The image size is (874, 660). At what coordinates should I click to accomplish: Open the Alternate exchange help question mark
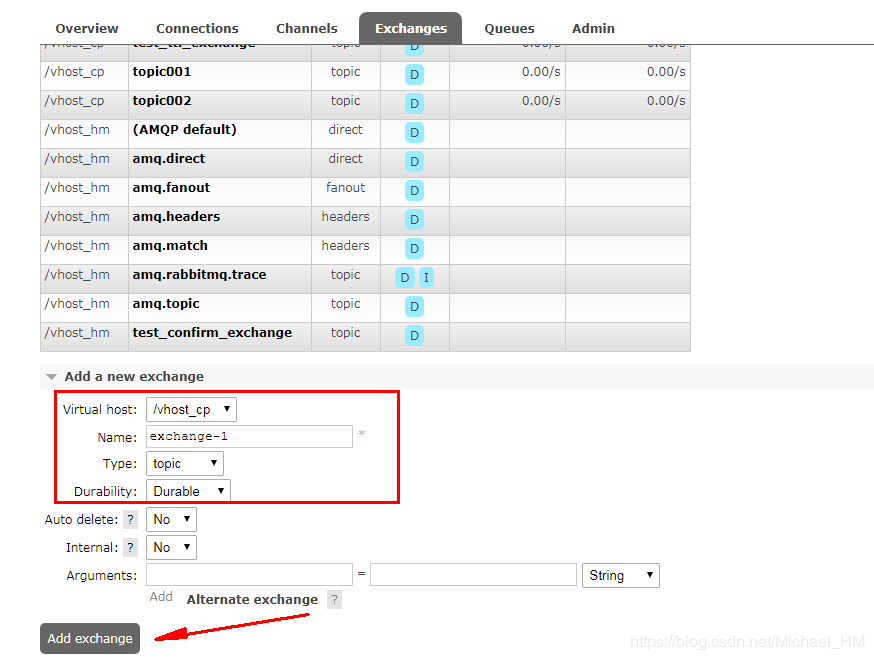coord(334,599)
